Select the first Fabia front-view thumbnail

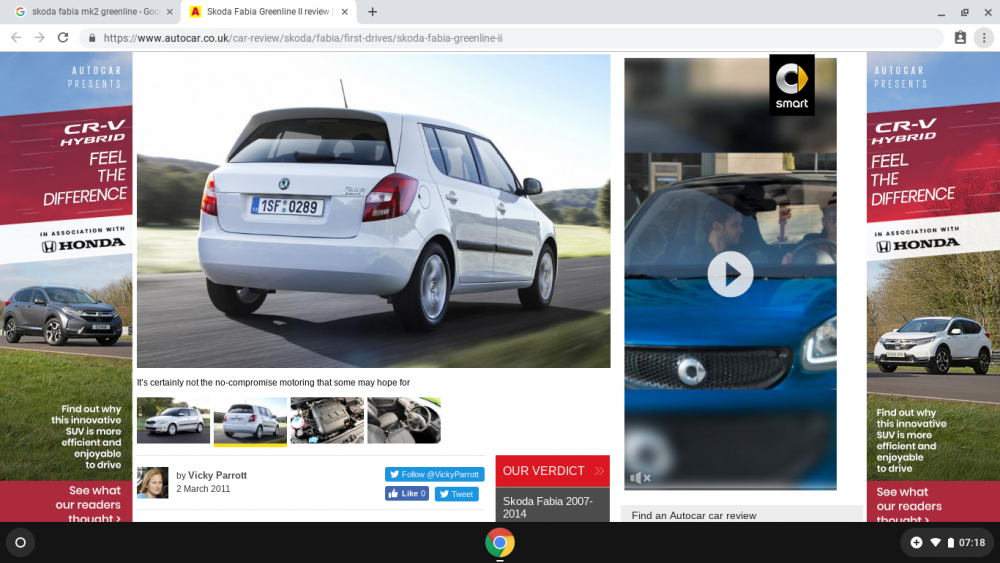(173, 420)
